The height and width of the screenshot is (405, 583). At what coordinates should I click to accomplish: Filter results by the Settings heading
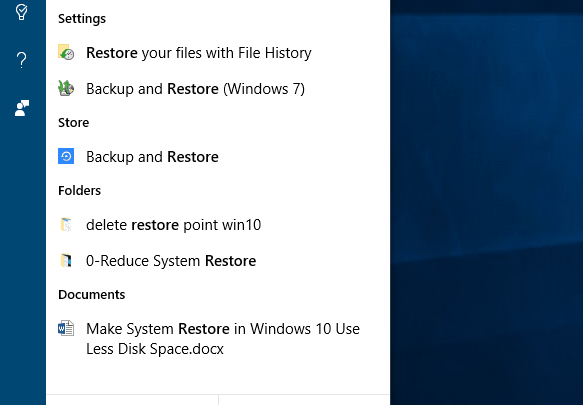[82, 19]
